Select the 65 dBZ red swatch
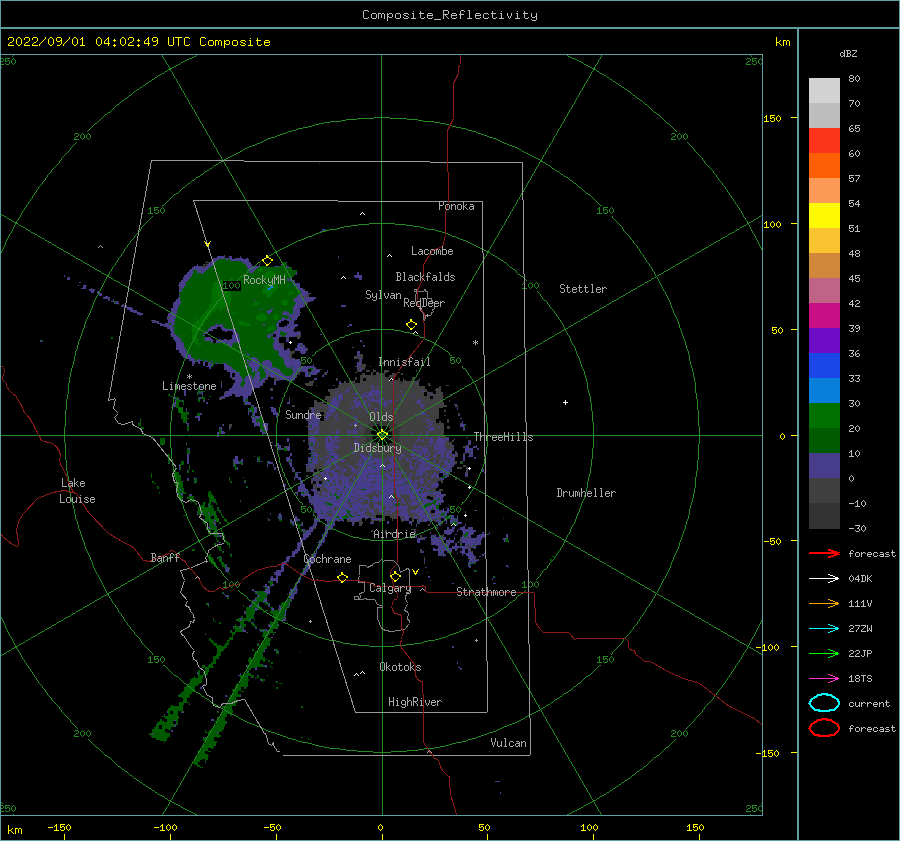Screen dimensions: 900x841 point(824,141)
